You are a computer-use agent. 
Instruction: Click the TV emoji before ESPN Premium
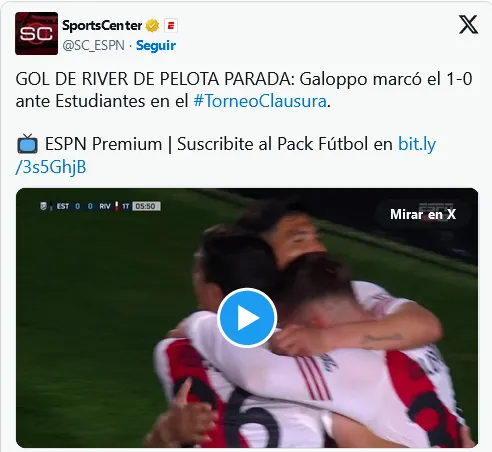pos(27,144)
